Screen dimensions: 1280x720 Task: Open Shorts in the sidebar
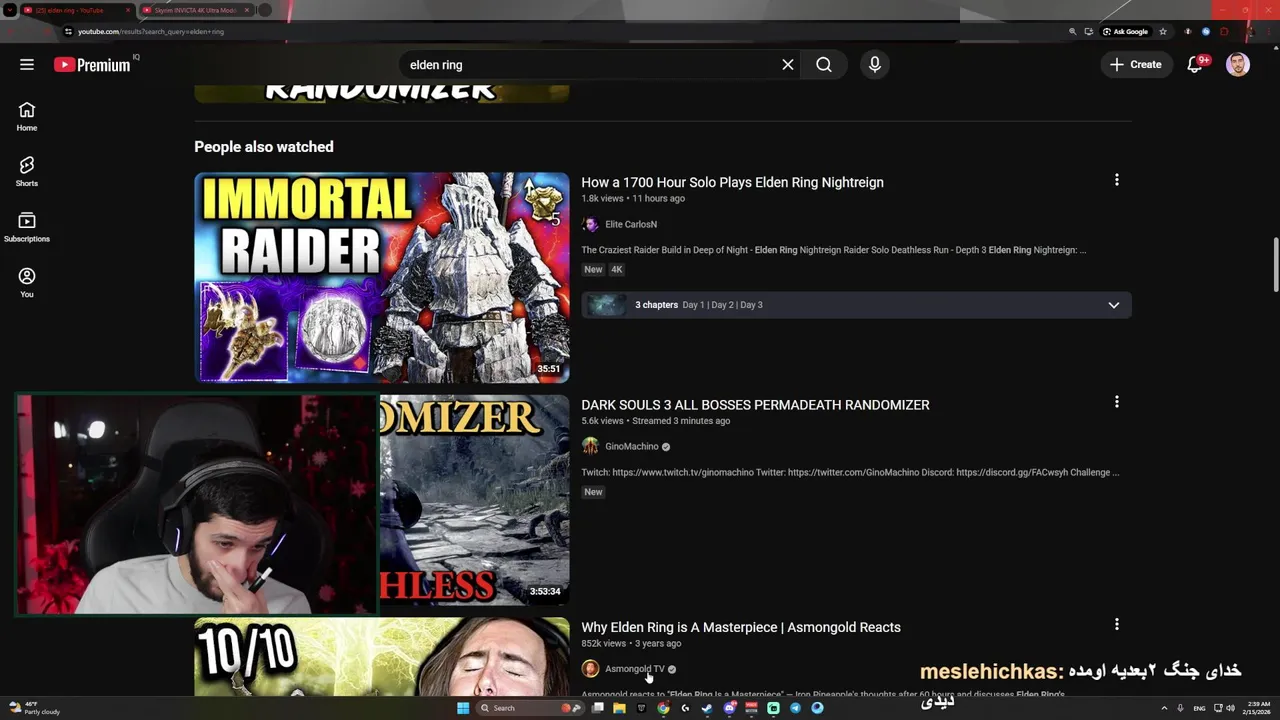(x=27, y=172)
